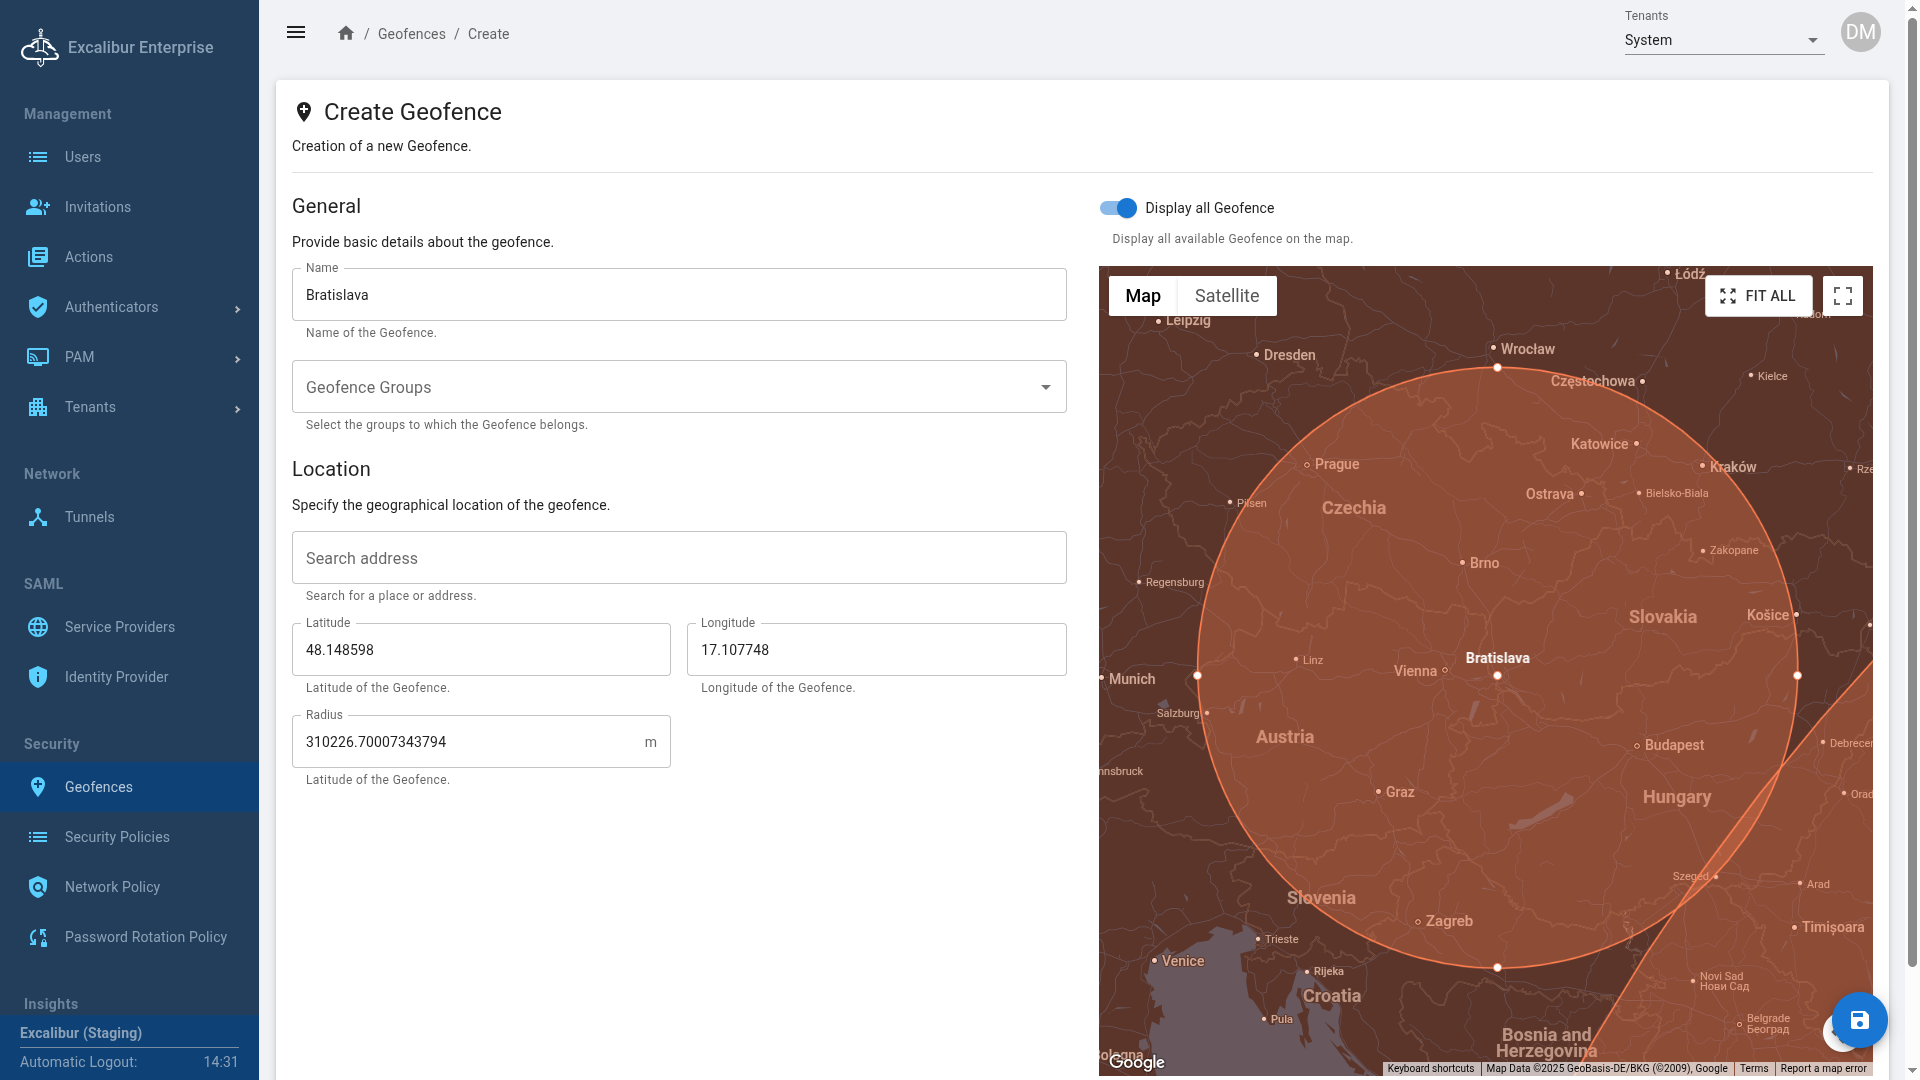This screenshot has width=1920, height=1080.
Task: Click the hamburger menu icon
Action: 296,33
